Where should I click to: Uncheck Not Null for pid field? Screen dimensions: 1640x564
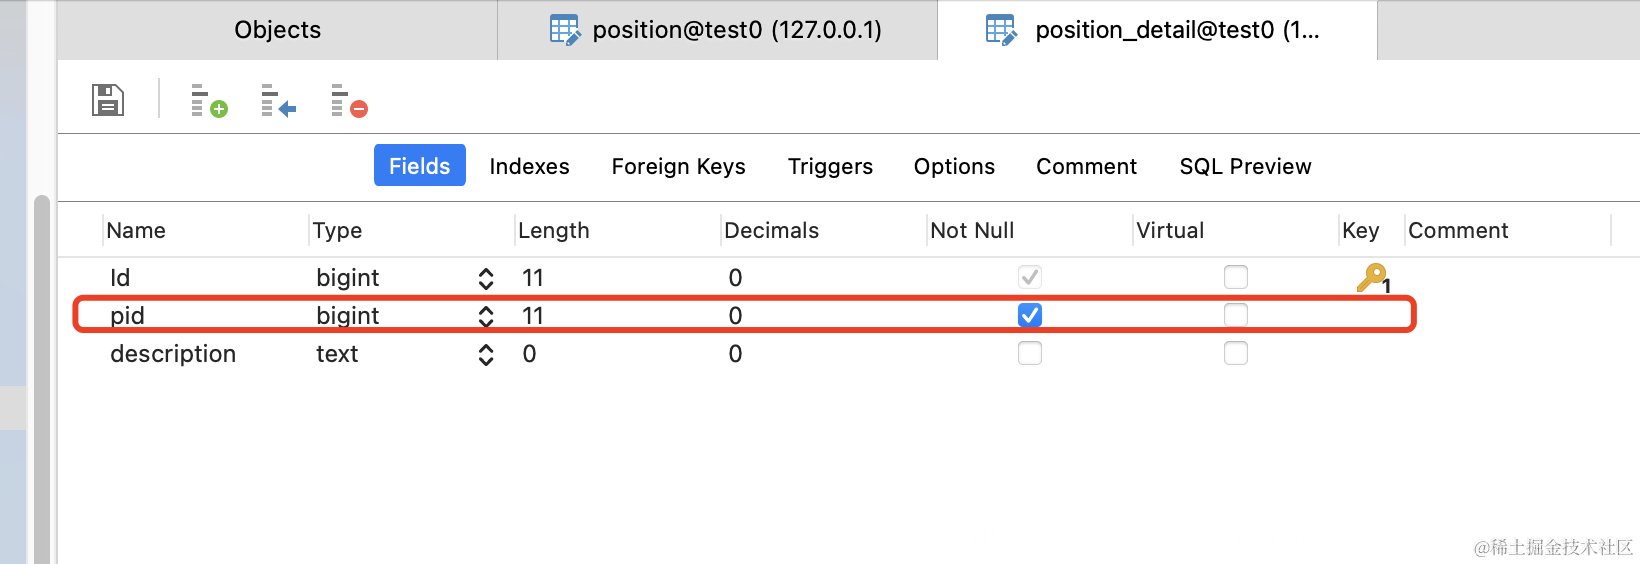pyautogui.click(x=1029, y=315)
